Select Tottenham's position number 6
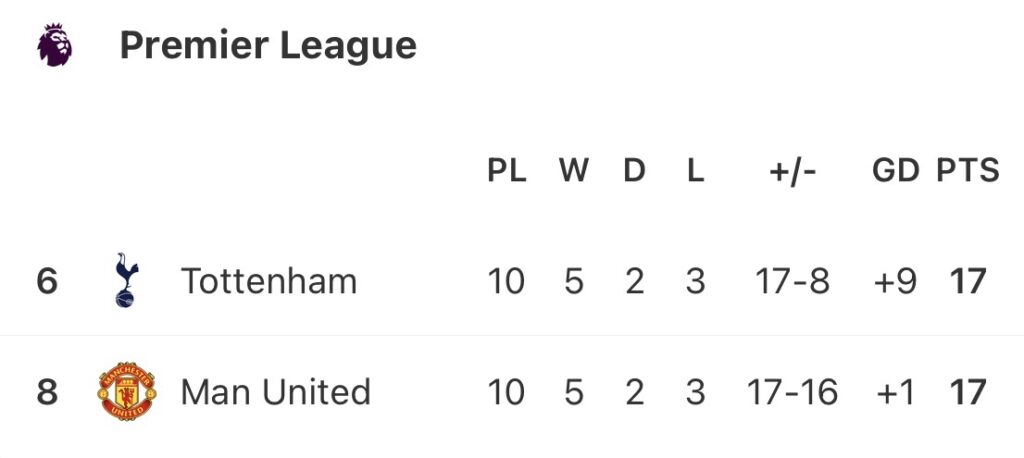The width and height of the screenshot is (1024, 458). (x=47, y=282)
